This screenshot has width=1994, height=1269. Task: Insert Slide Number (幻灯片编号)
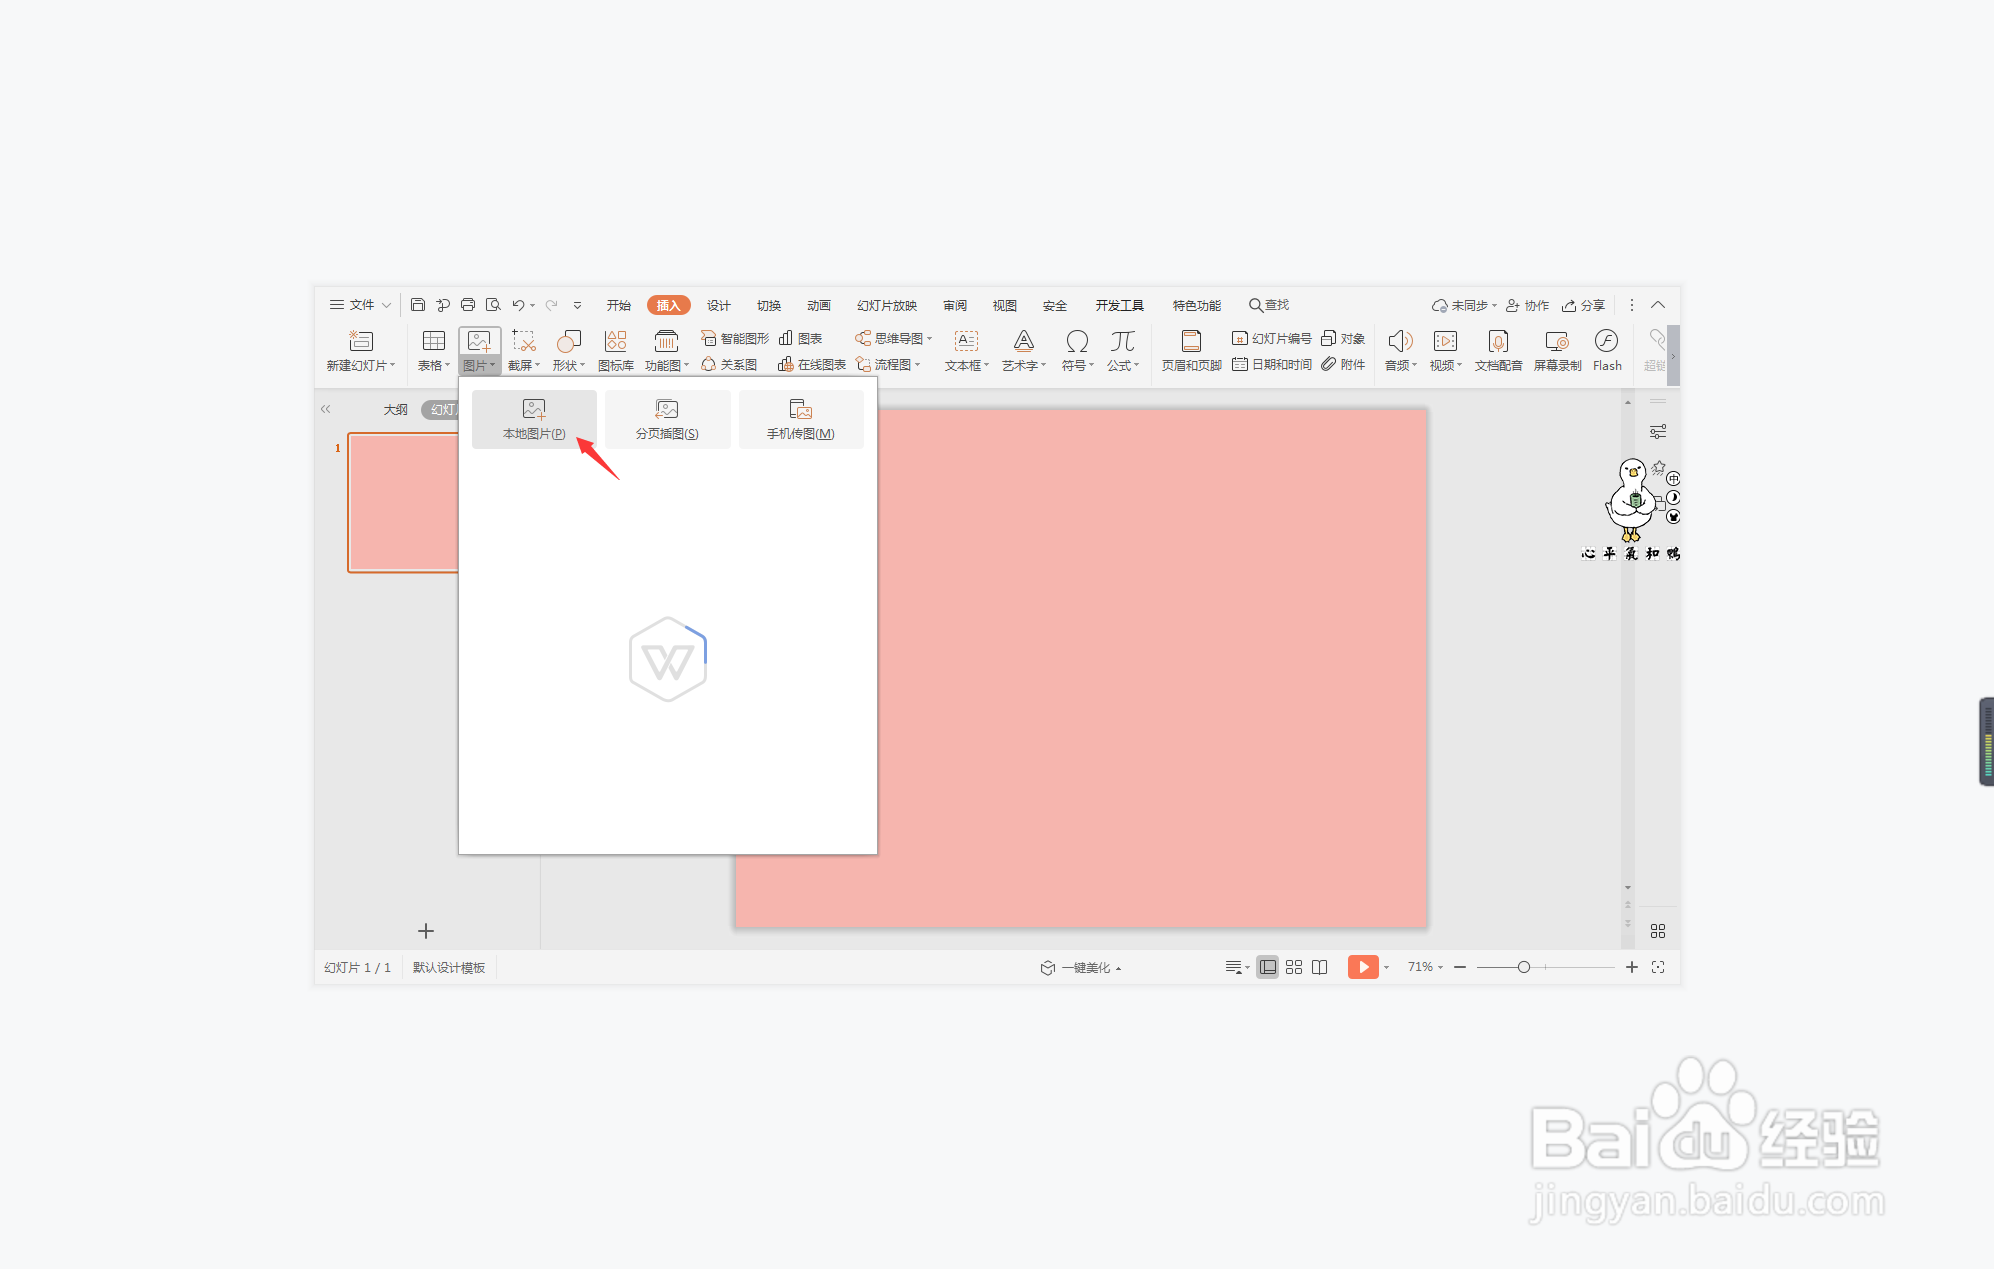tap(1272, 338)
